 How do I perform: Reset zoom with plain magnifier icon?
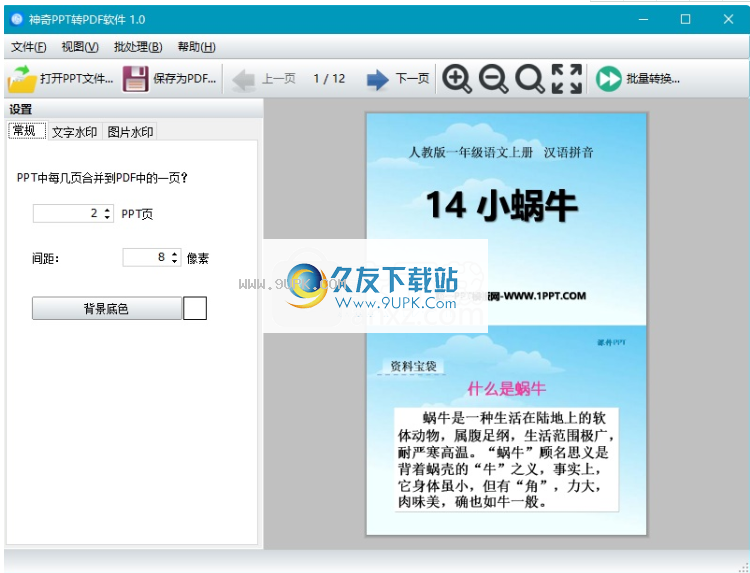(x=530, y=79)
